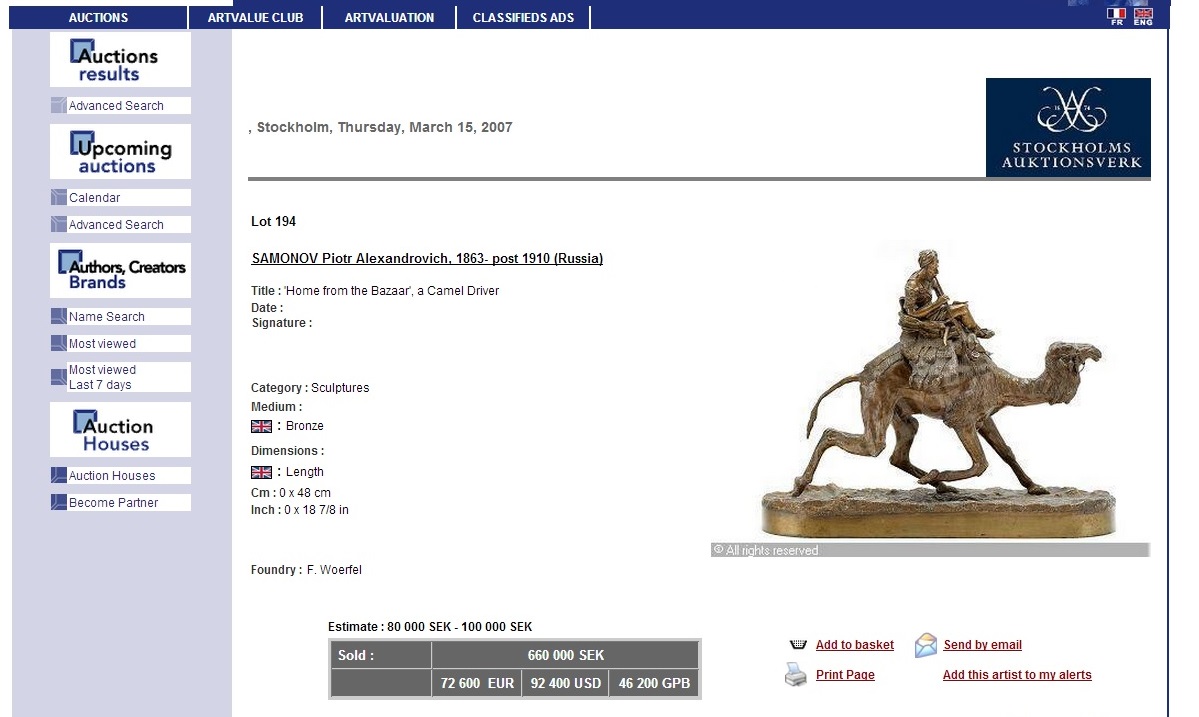The width and height of the screenshot is (1199, 717).
Task: Click the basket icon beside Add to basket
Action: pyautogui.click(x=798, y=644)
